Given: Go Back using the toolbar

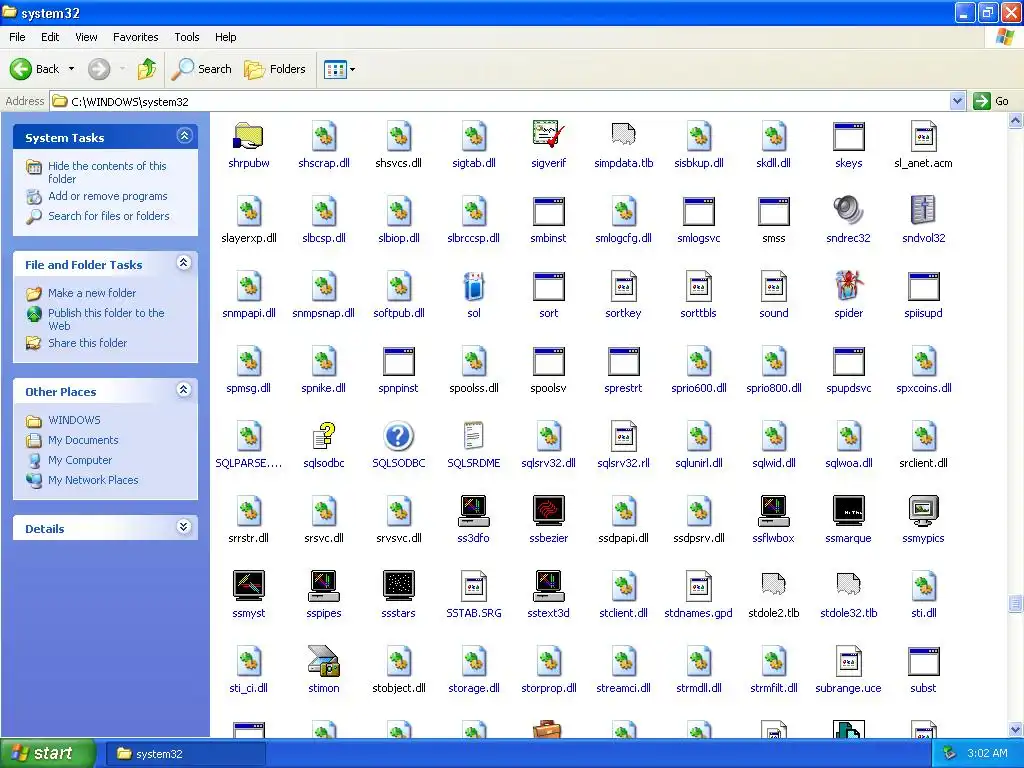Looking at the screenshot, I should pyautogui.click(x=35, y=69).
